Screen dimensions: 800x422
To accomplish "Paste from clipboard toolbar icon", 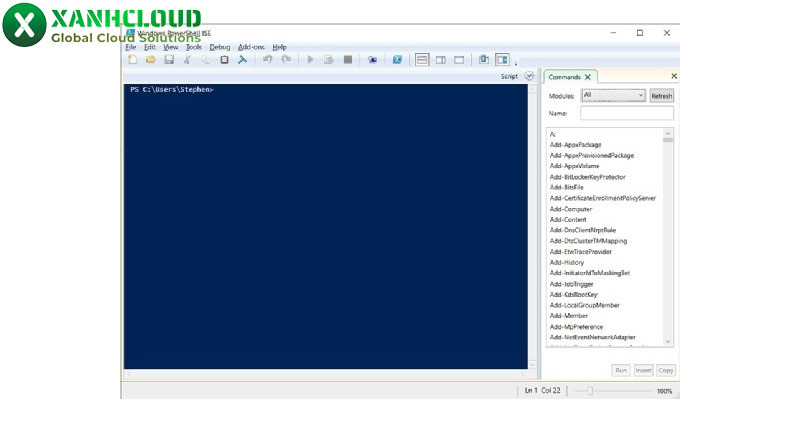I will (x=224, y=60).
